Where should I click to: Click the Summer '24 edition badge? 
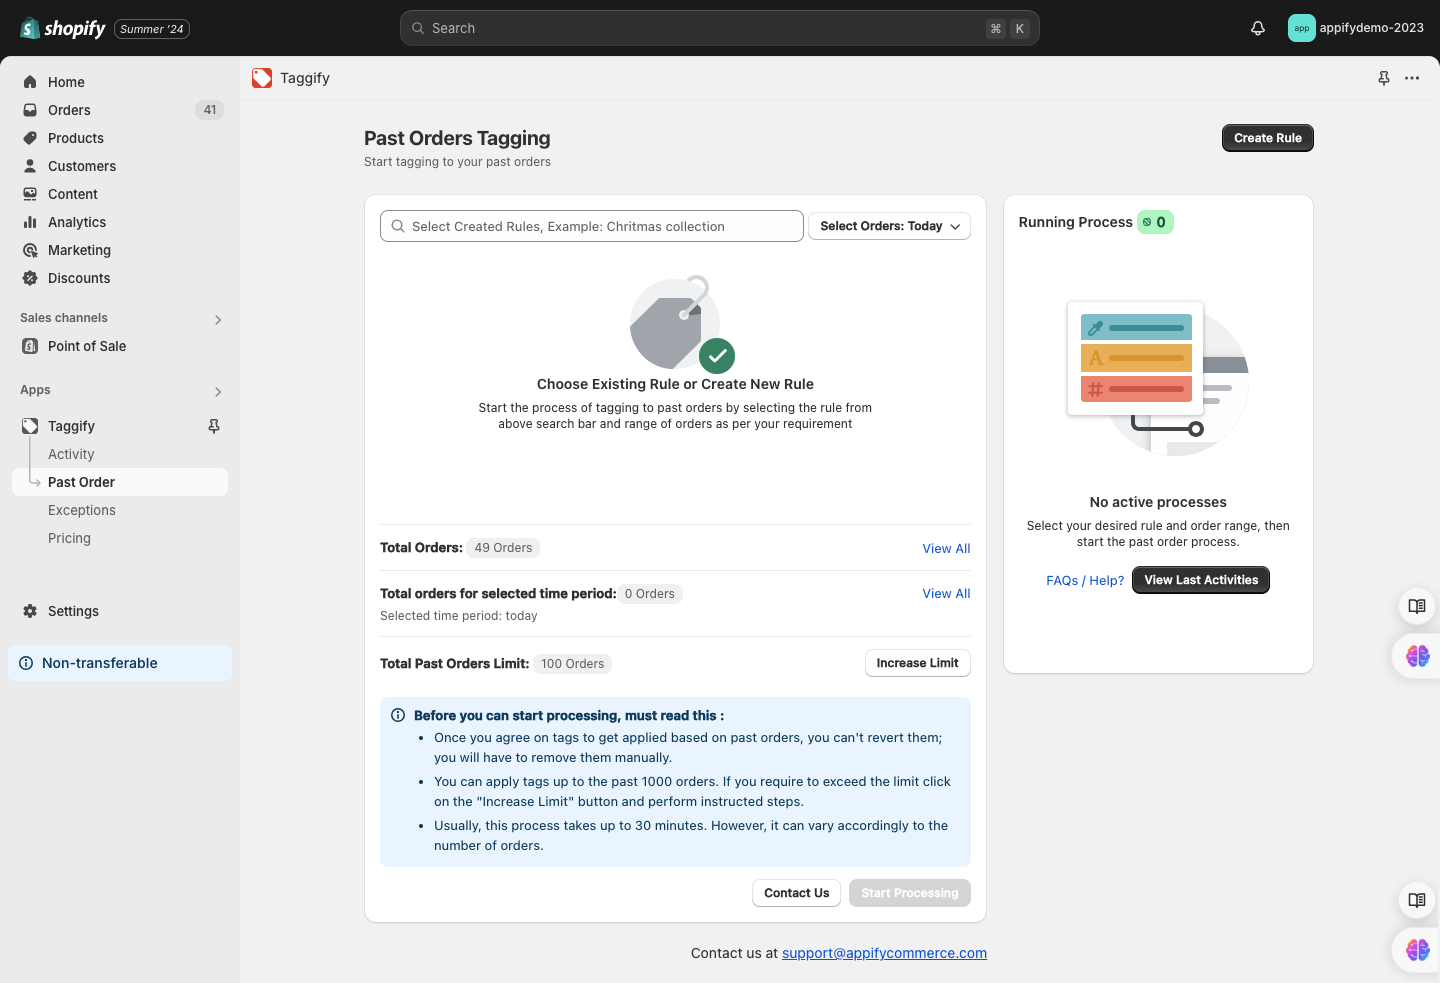[x=152, y=29]
